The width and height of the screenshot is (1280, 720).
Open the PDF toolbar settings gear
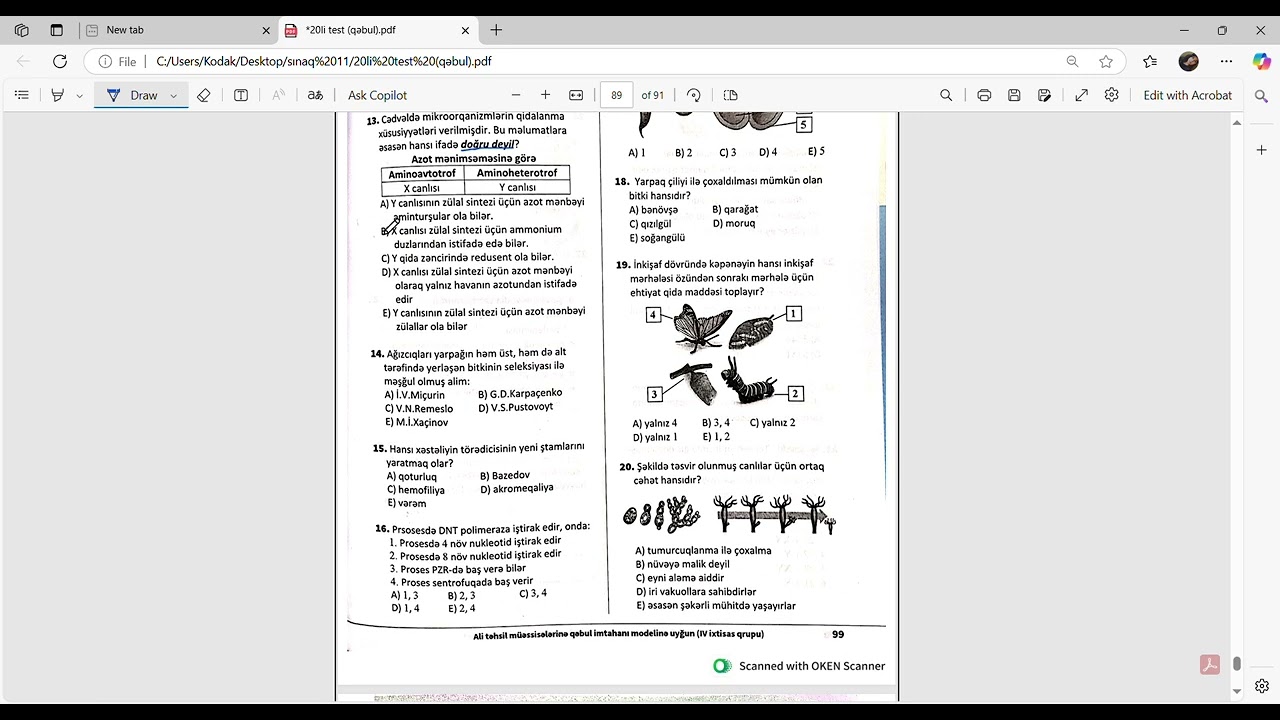[x=1111, y=95]
